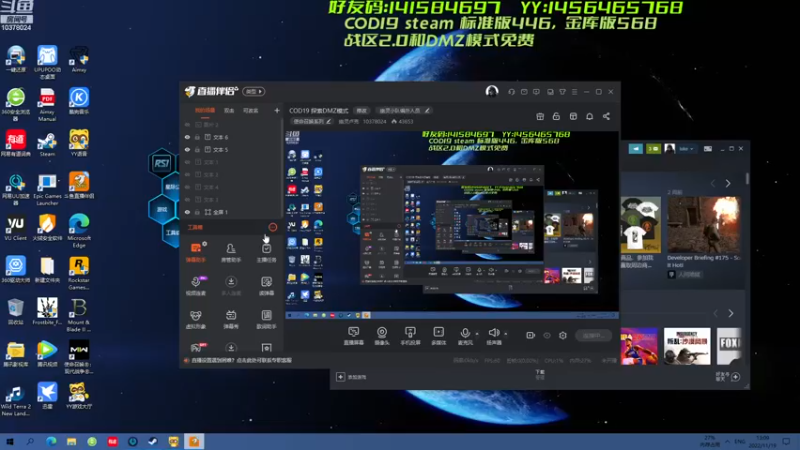This screenshot has width=800, height=450.
Task: Open Microsoft Edge from the taskbar
Action: (51, 441)
